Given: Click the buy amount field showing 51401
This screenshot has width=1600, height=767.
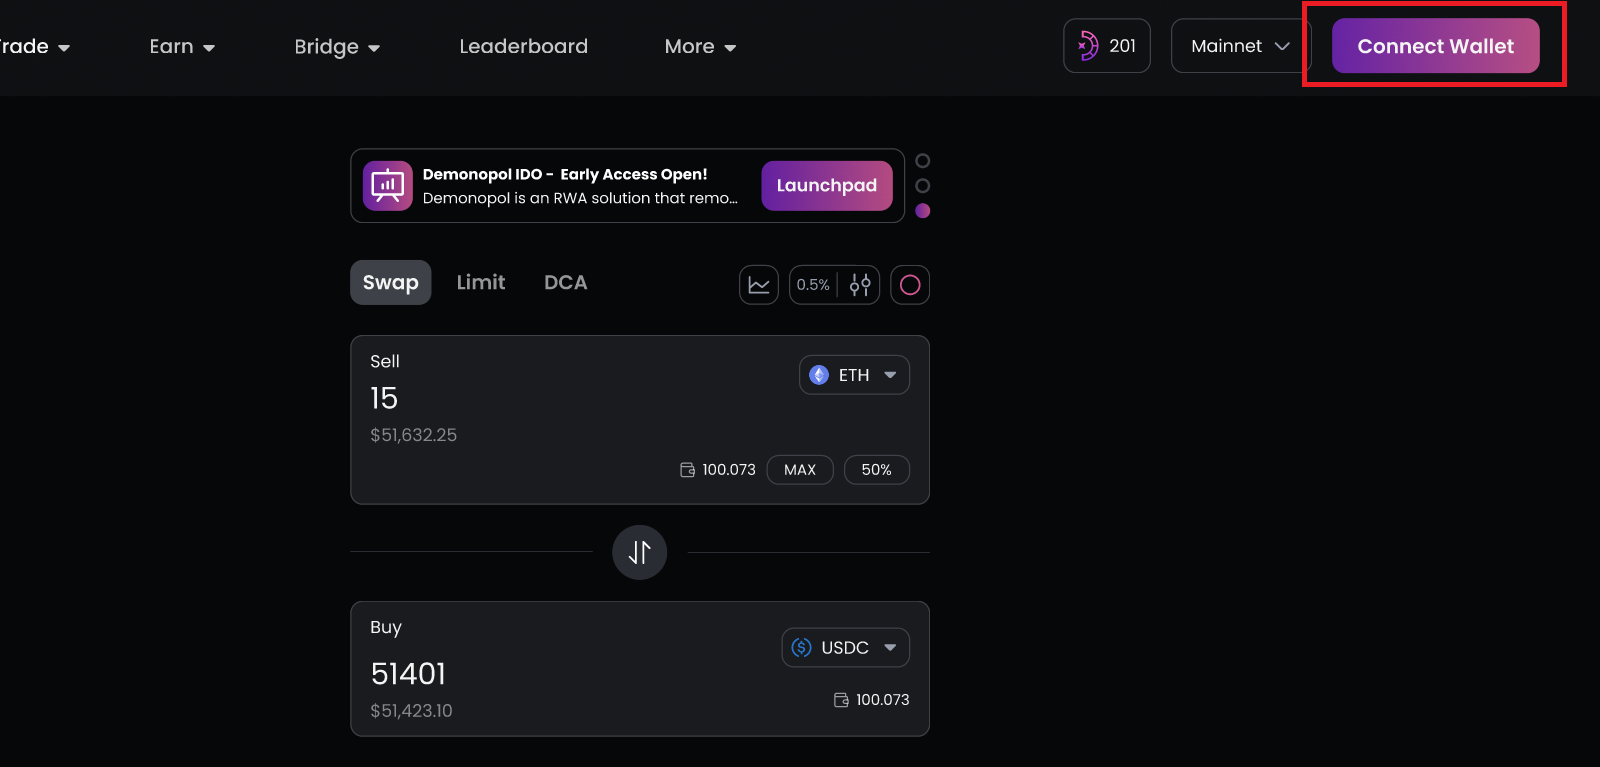Looking at the screenshot, I should point(408,674).
